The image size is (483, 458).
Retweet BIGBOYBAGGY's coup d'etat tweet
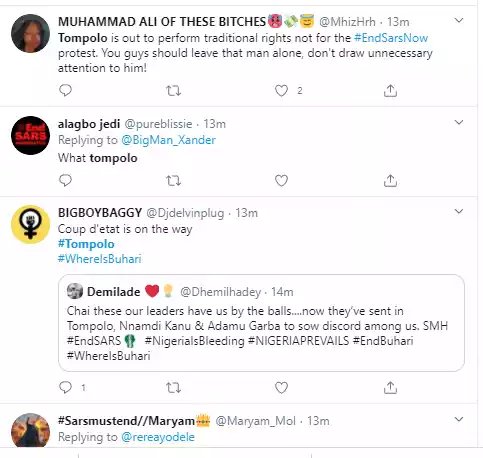click(x=173, y=388)
